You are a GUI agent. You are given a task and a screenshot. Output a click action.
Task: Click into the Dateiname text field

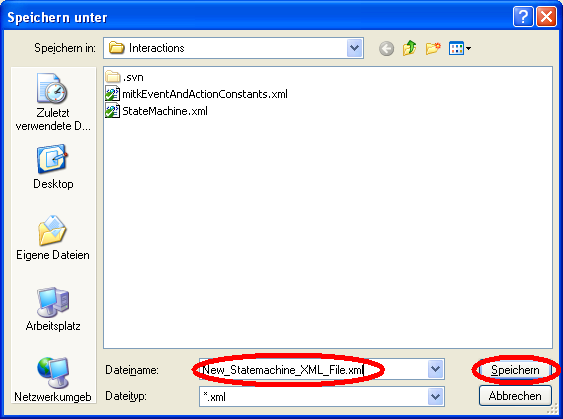[313, 369]
